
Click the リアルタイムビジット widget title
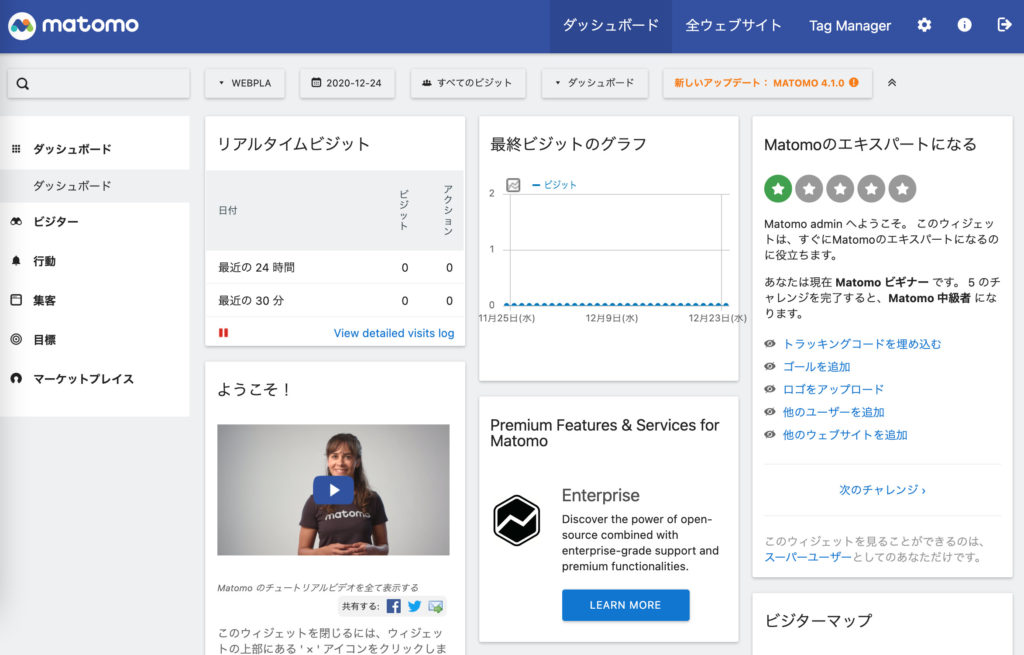point(293,144)
